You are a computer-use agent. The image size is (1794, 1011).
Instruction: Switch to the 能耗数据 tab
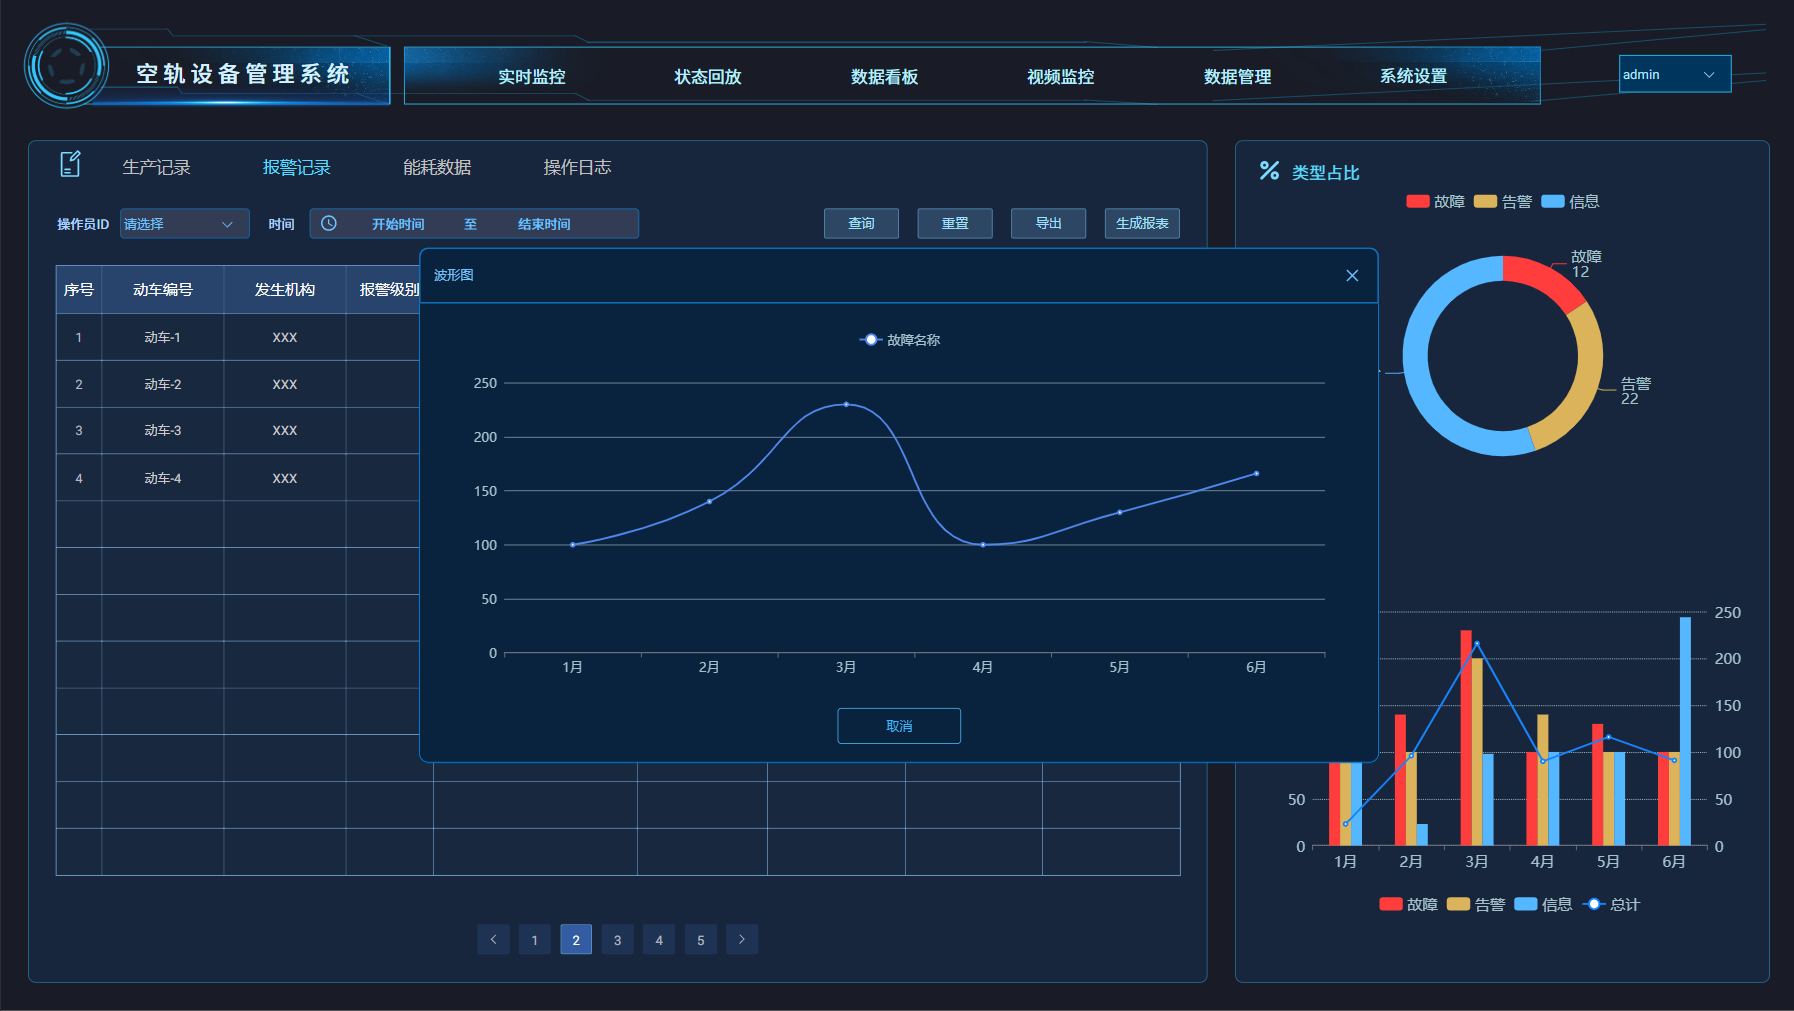(x=437, y=168)
